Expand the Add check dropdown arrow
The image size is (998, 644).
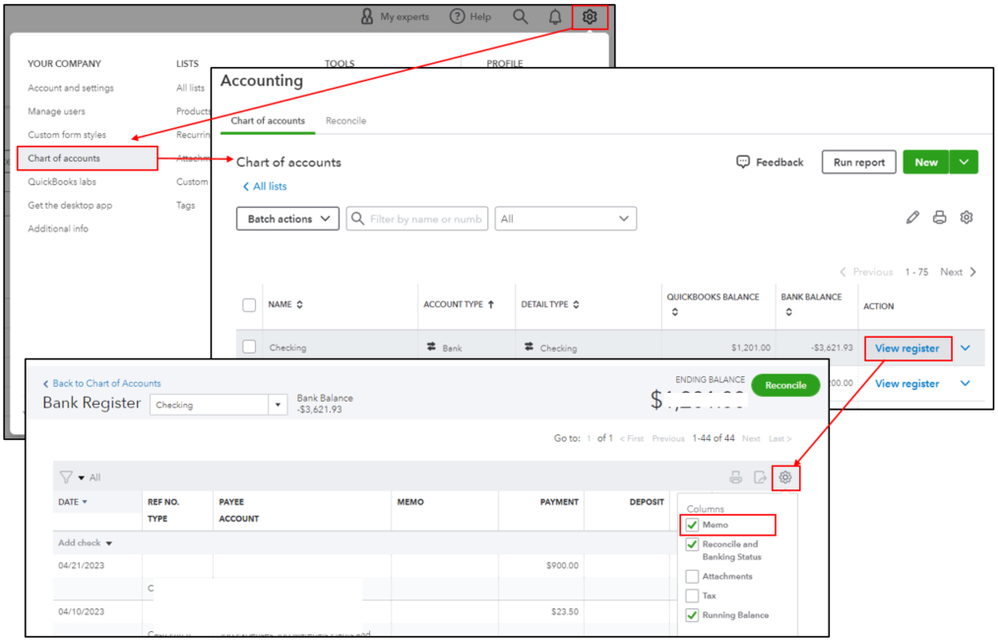[x=109, y=543]
